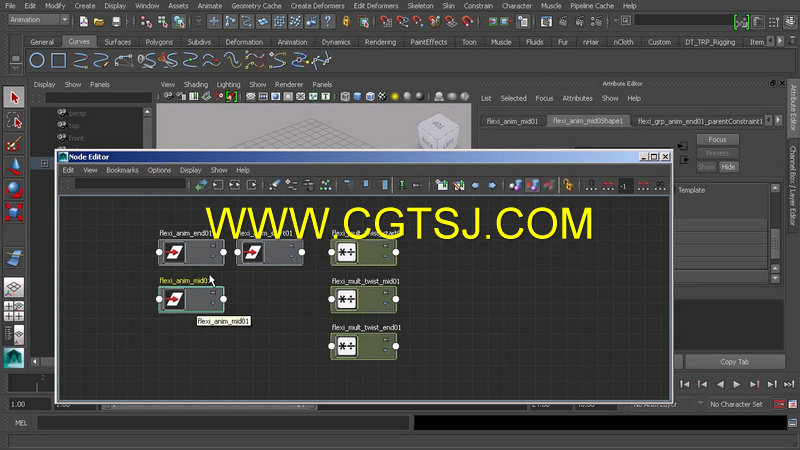Click Node Editor create bookmark icon

pos(442,185)
